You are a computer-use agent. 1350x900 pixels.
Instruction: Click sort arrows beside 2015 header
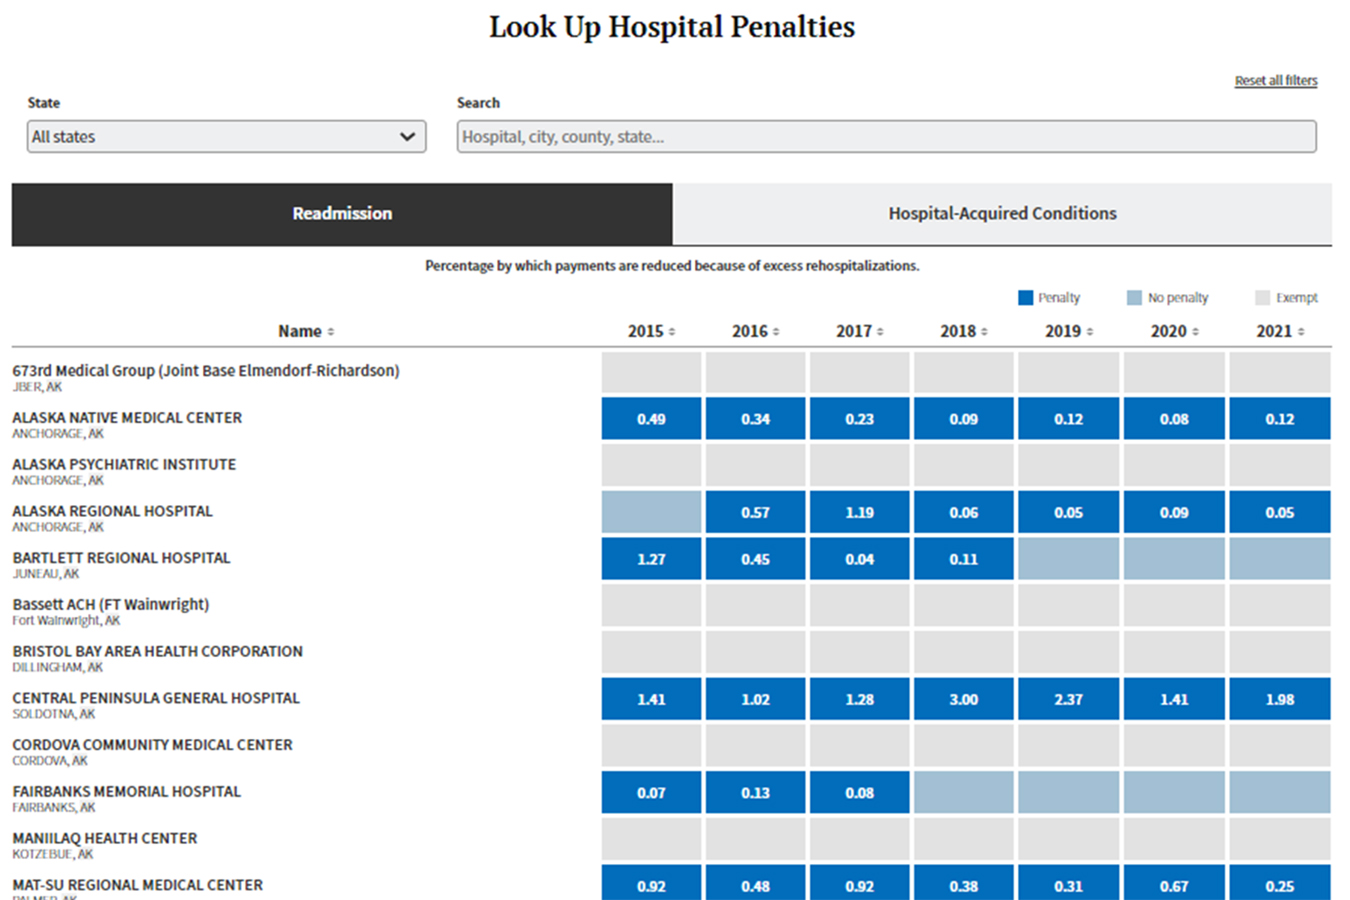[x=672, y=332]
